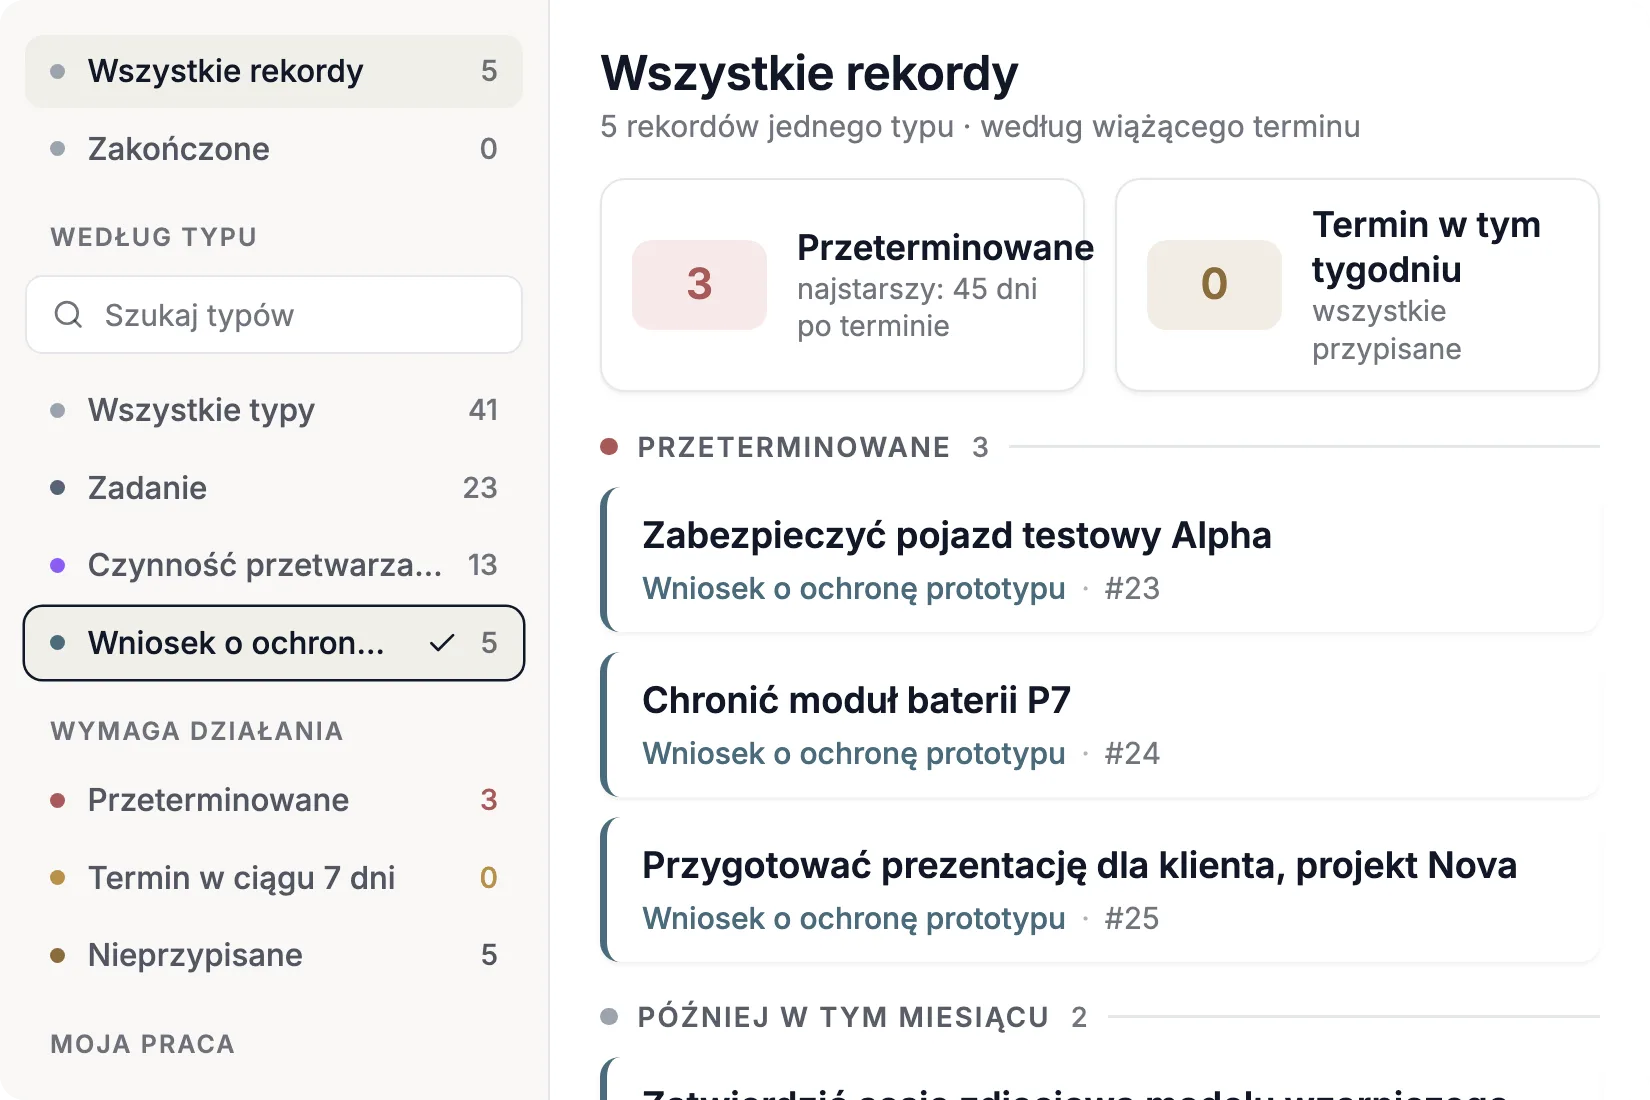Open record Przygotować prezentację dla klienta, projekt Nova
The image size is (1650, 1100).
[1100, 890]
